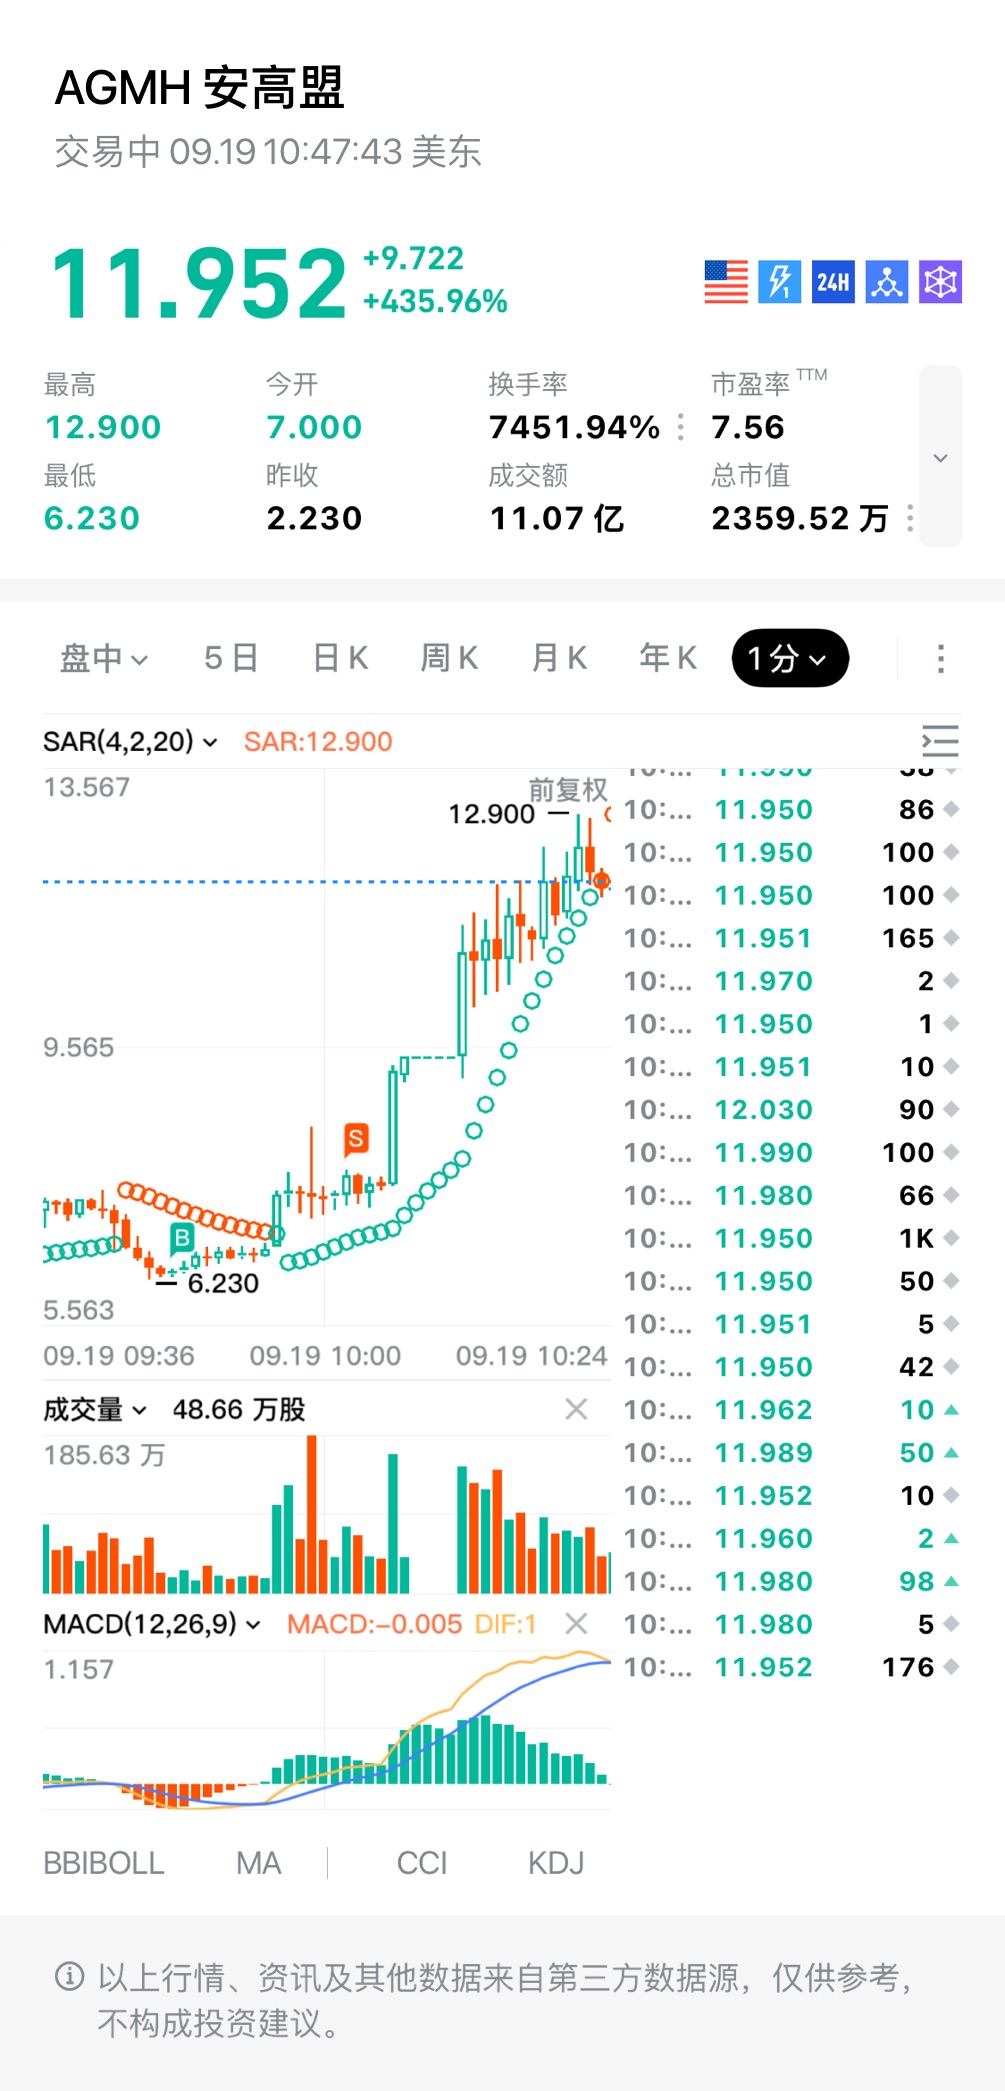1005x2091 pixels.
Task: Select the BBIBOLL indicator
Action: click(104, 1863)
